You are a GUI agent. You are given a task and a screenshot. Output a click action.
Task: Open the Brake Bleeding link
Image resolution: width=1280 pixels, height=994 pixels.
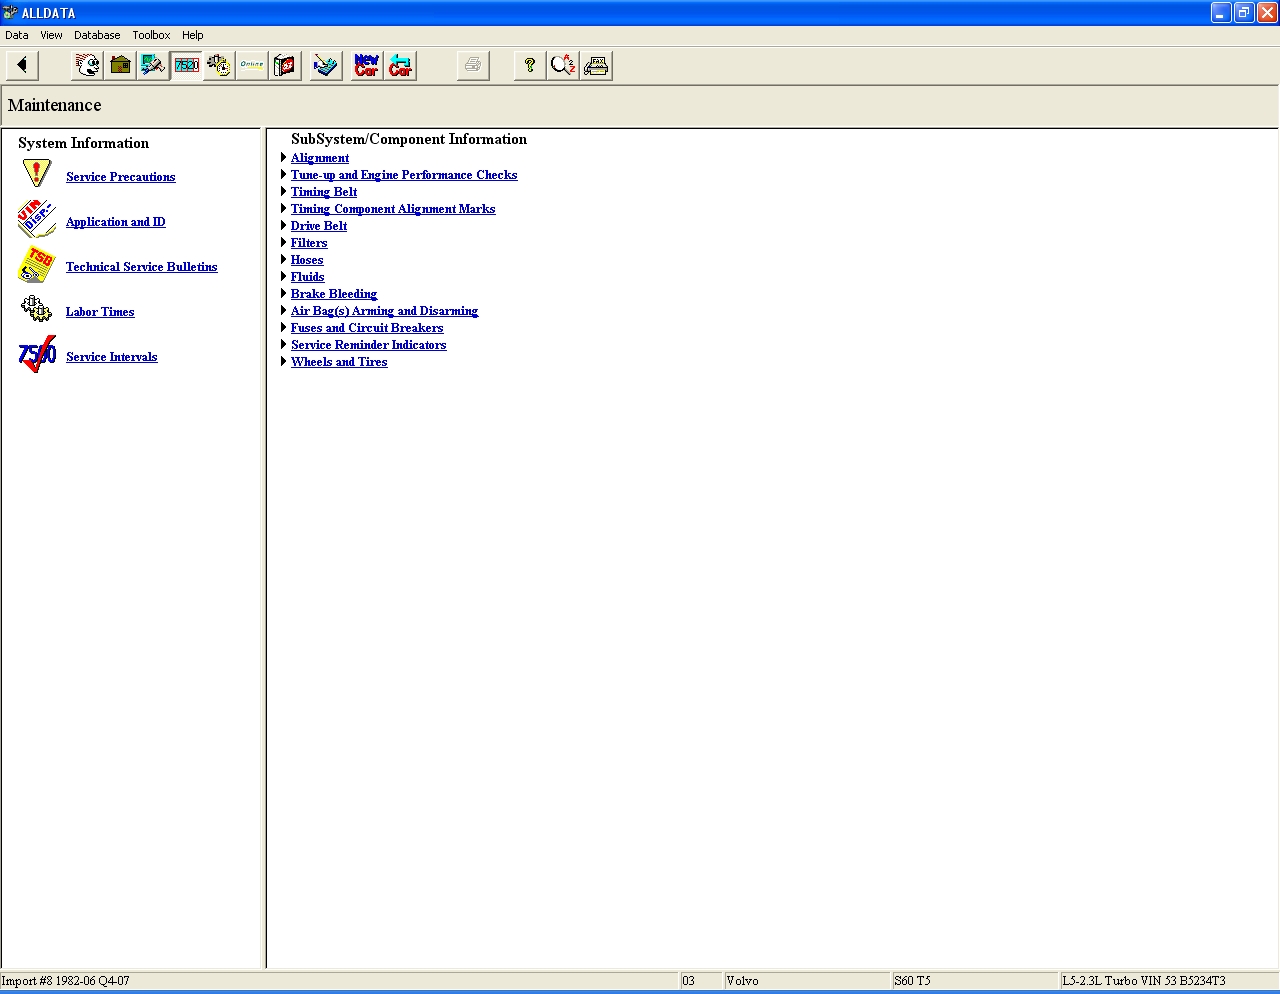334,294
